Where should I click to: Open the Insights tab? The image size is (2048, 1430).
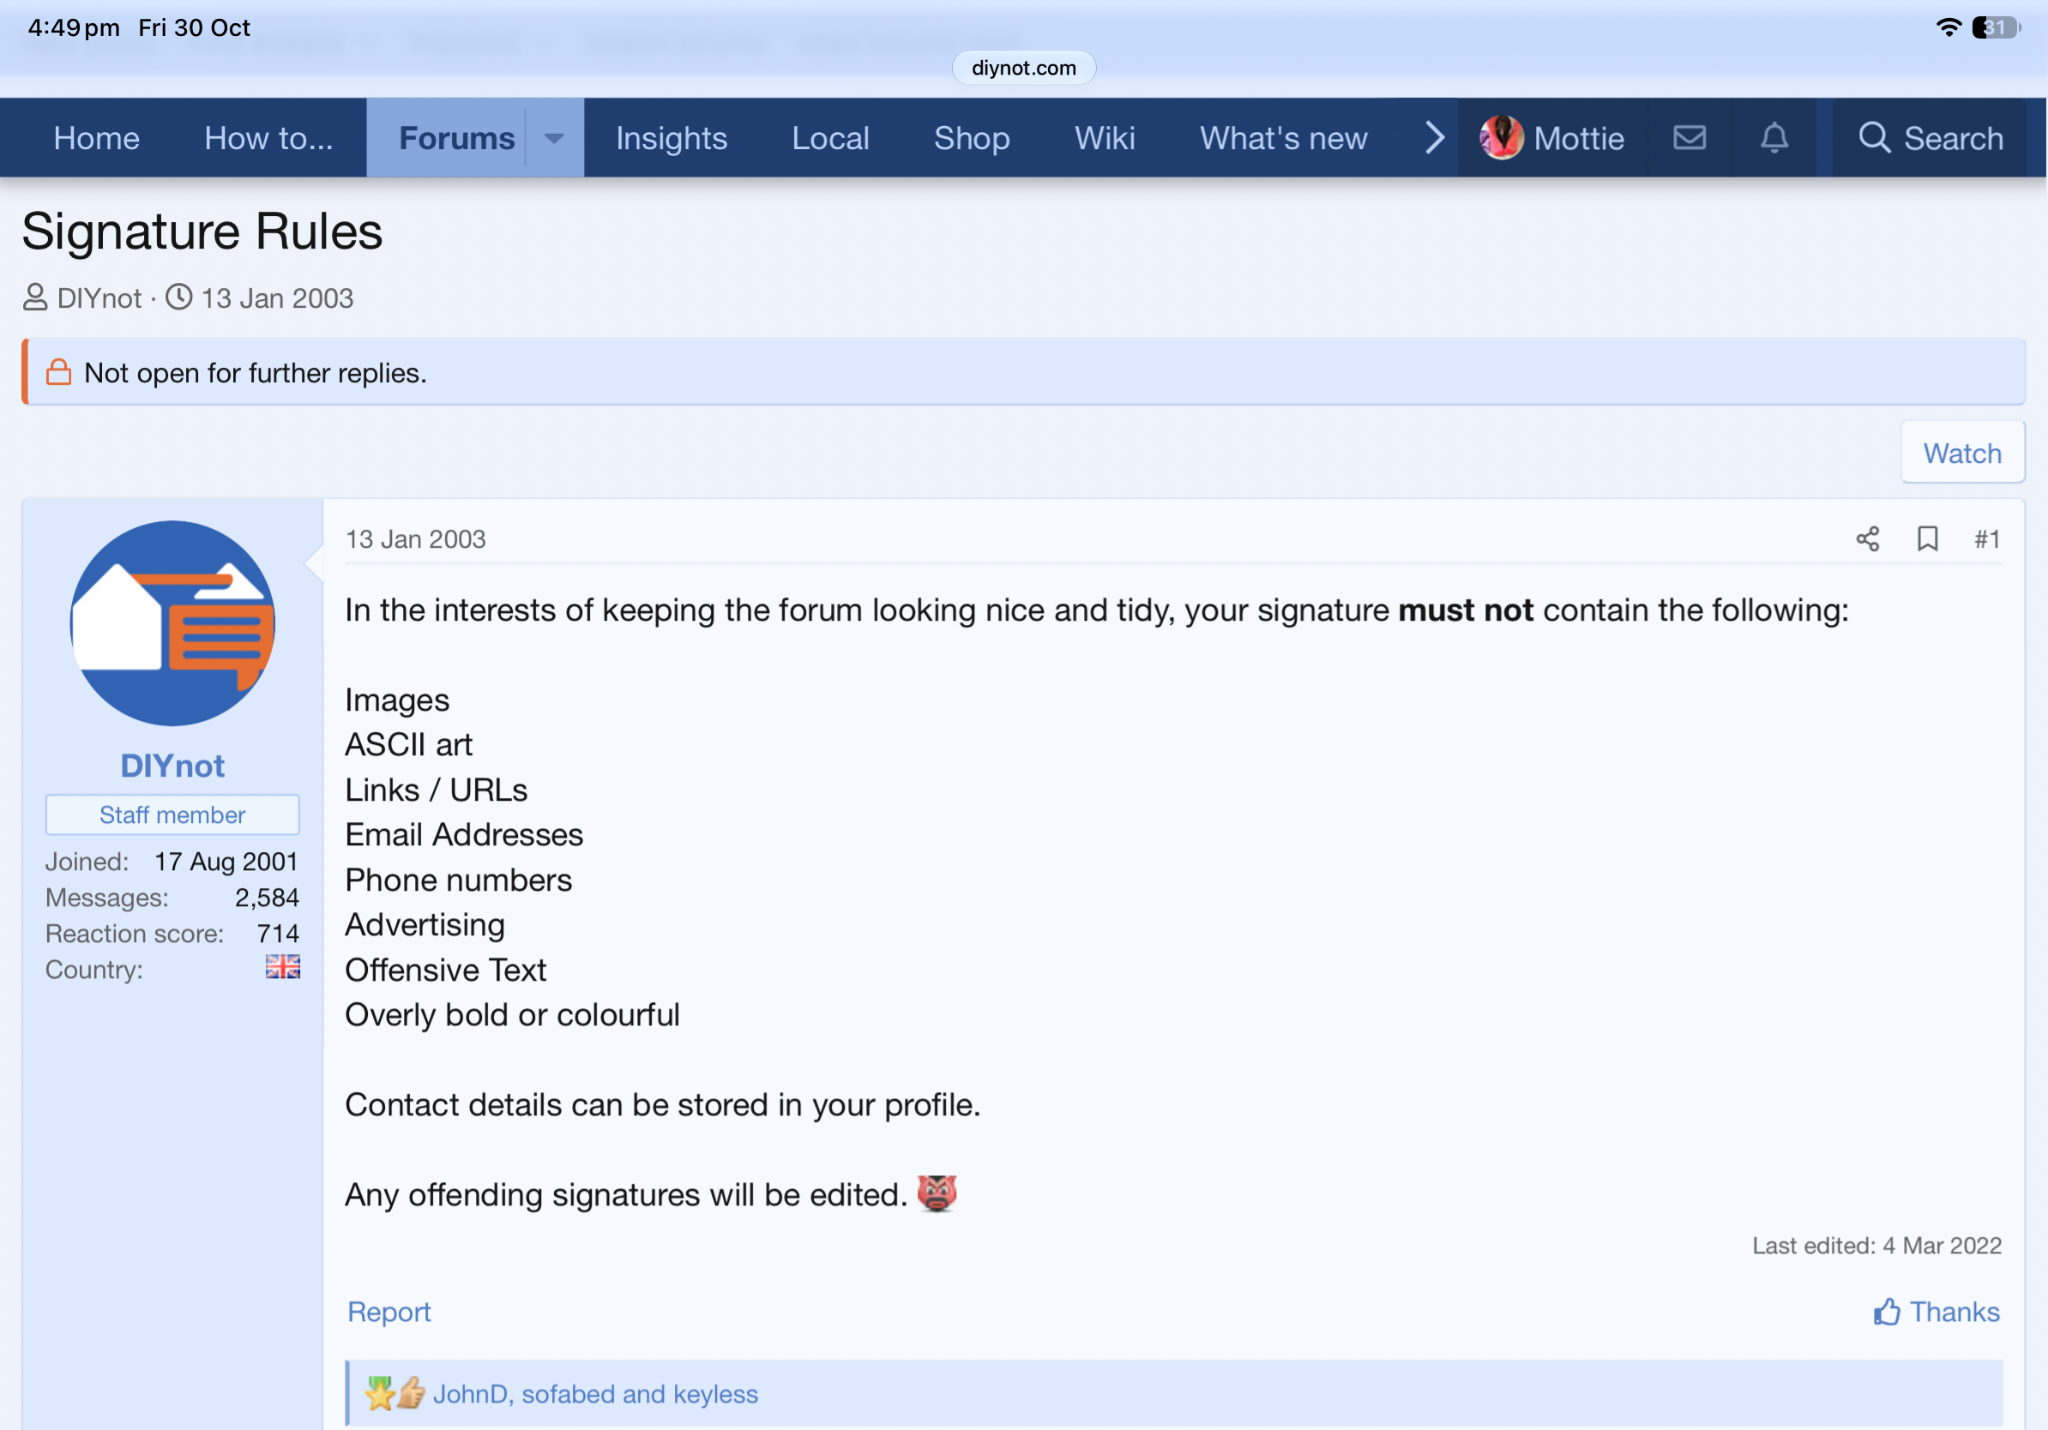click(671, 138)
